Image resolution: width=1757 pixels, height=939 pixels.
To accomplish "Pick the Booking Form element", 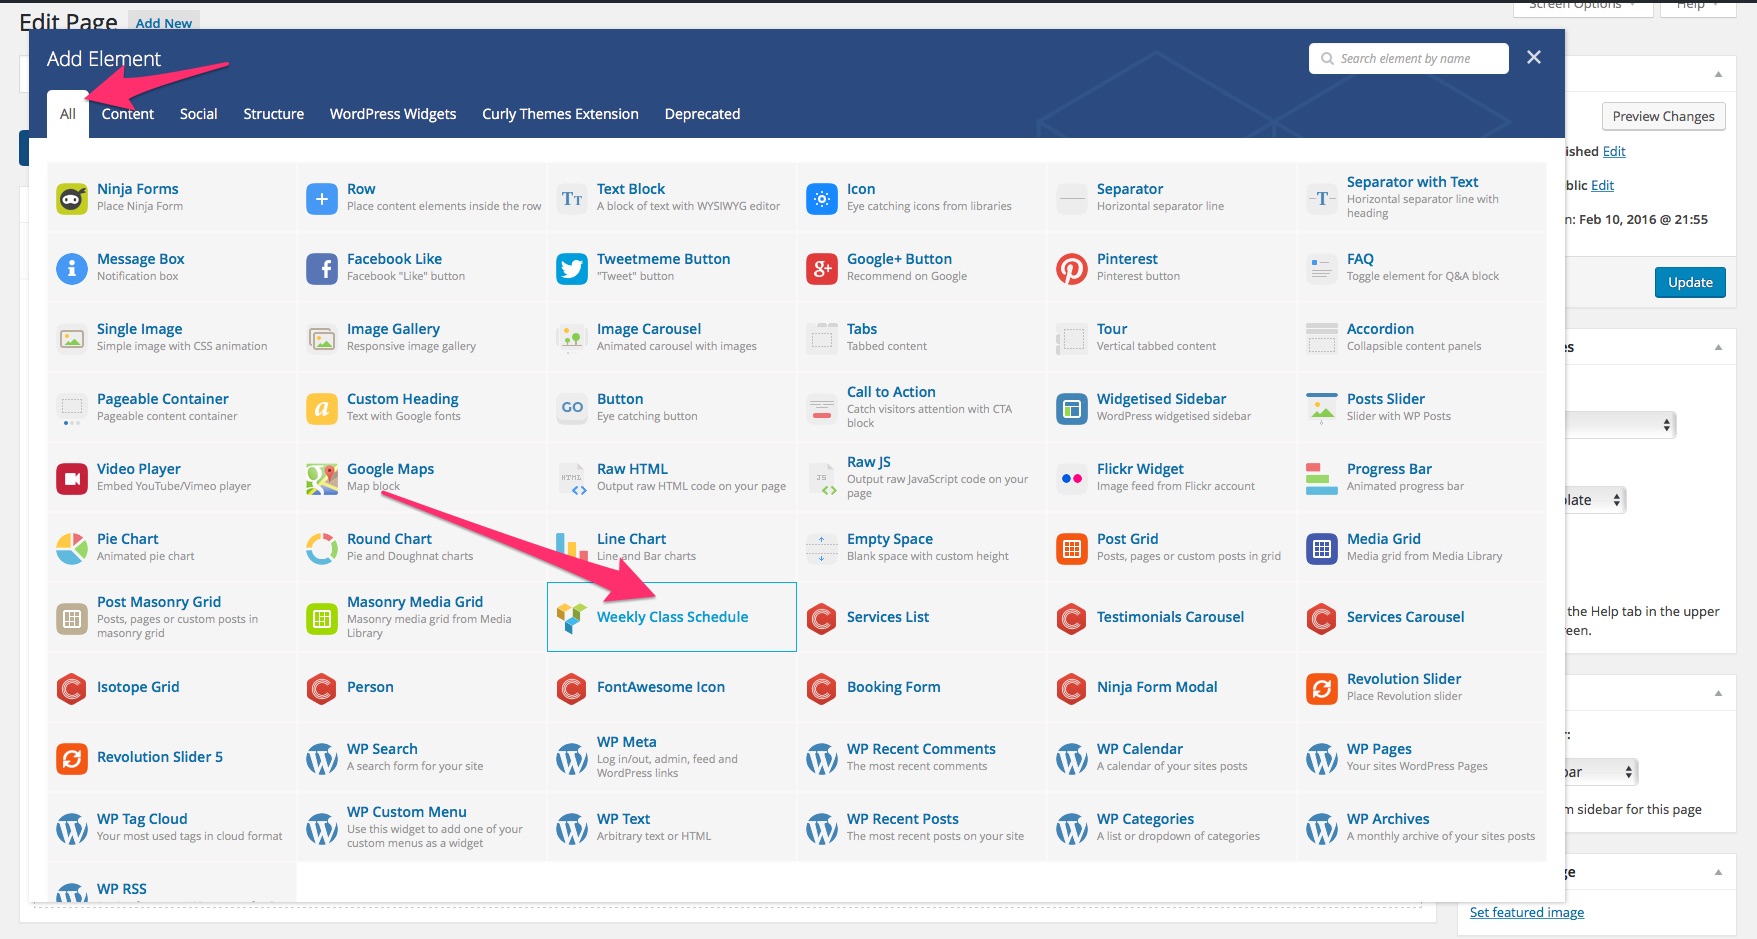I will [921, 687].
